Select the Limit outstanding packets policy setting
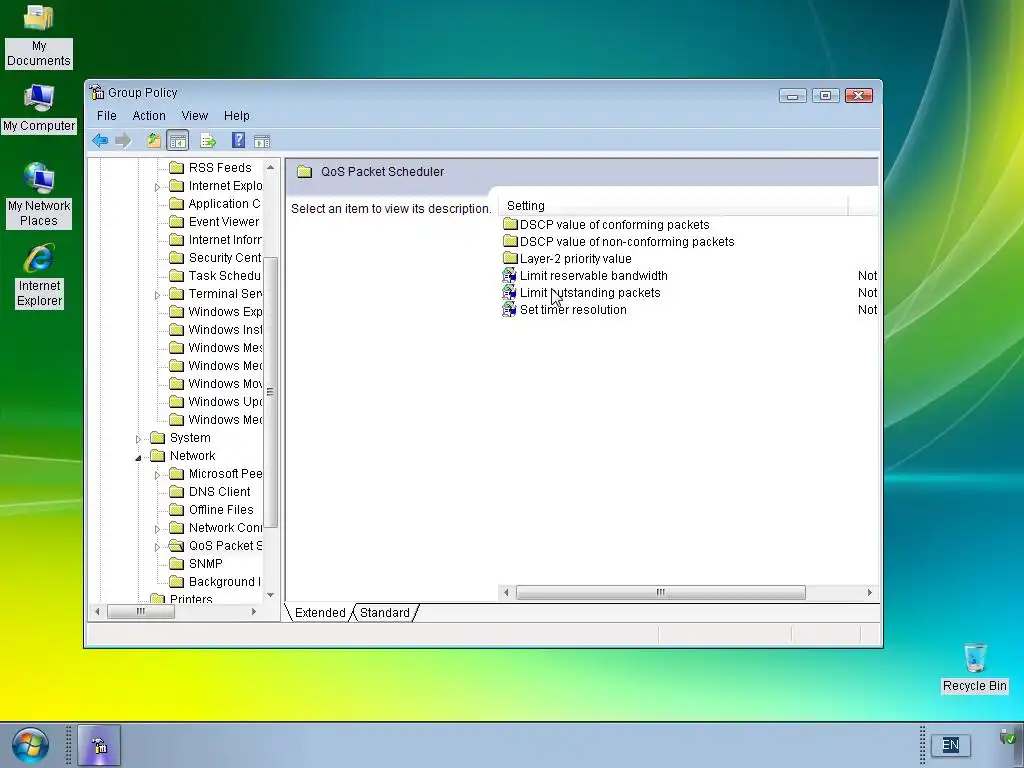Viewport: 1024px width, 768px height. (581, 293)
